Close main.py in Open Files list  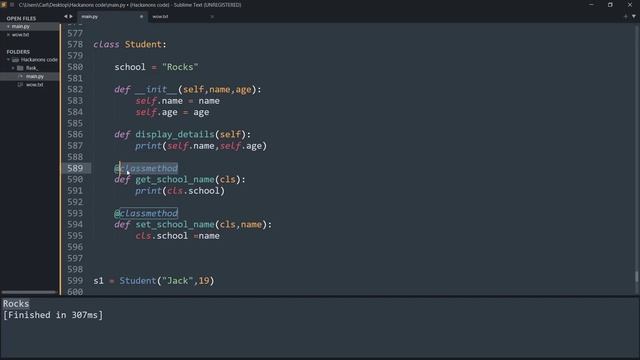coord(8,27)
